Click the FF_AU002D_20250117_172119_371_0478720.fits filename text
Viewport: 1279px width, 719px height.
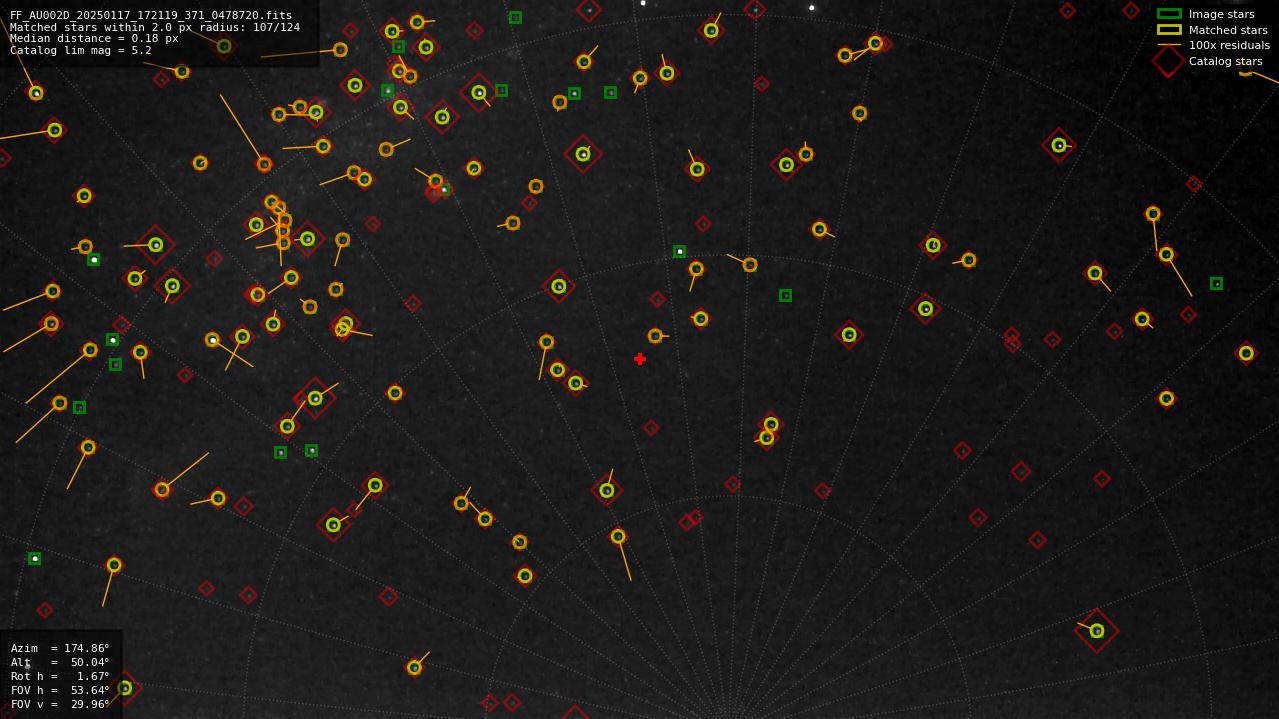151,15
